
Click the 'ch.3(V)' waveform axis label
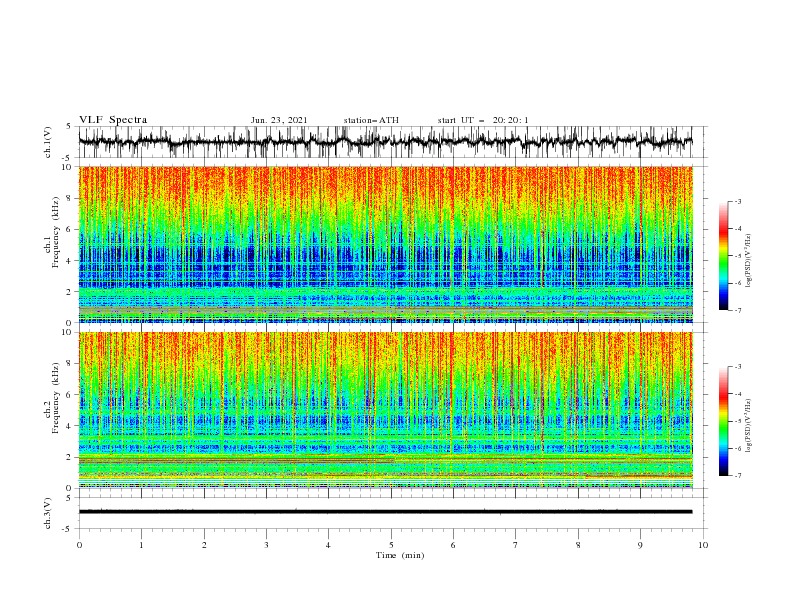coord(48,513)
